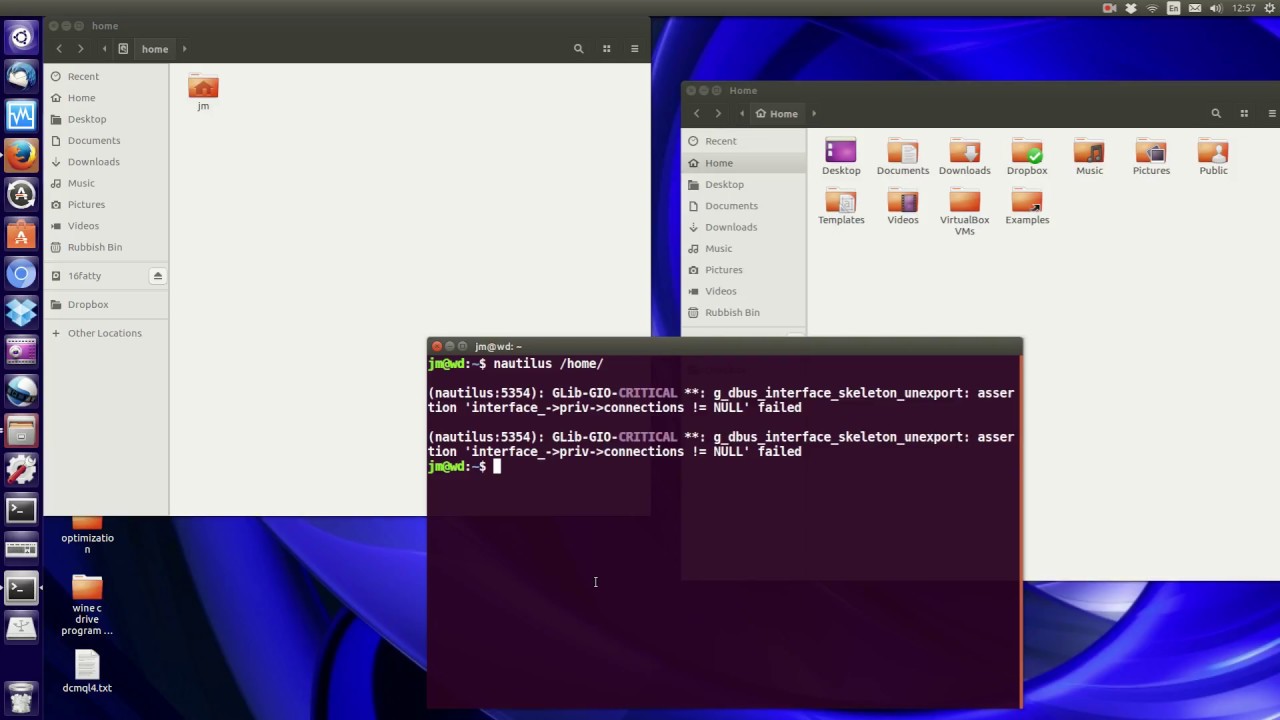Select the VirtualBox VMs folder
Image resolution: width=1280 pixels, height=720 pixels.
click(964, 213)
